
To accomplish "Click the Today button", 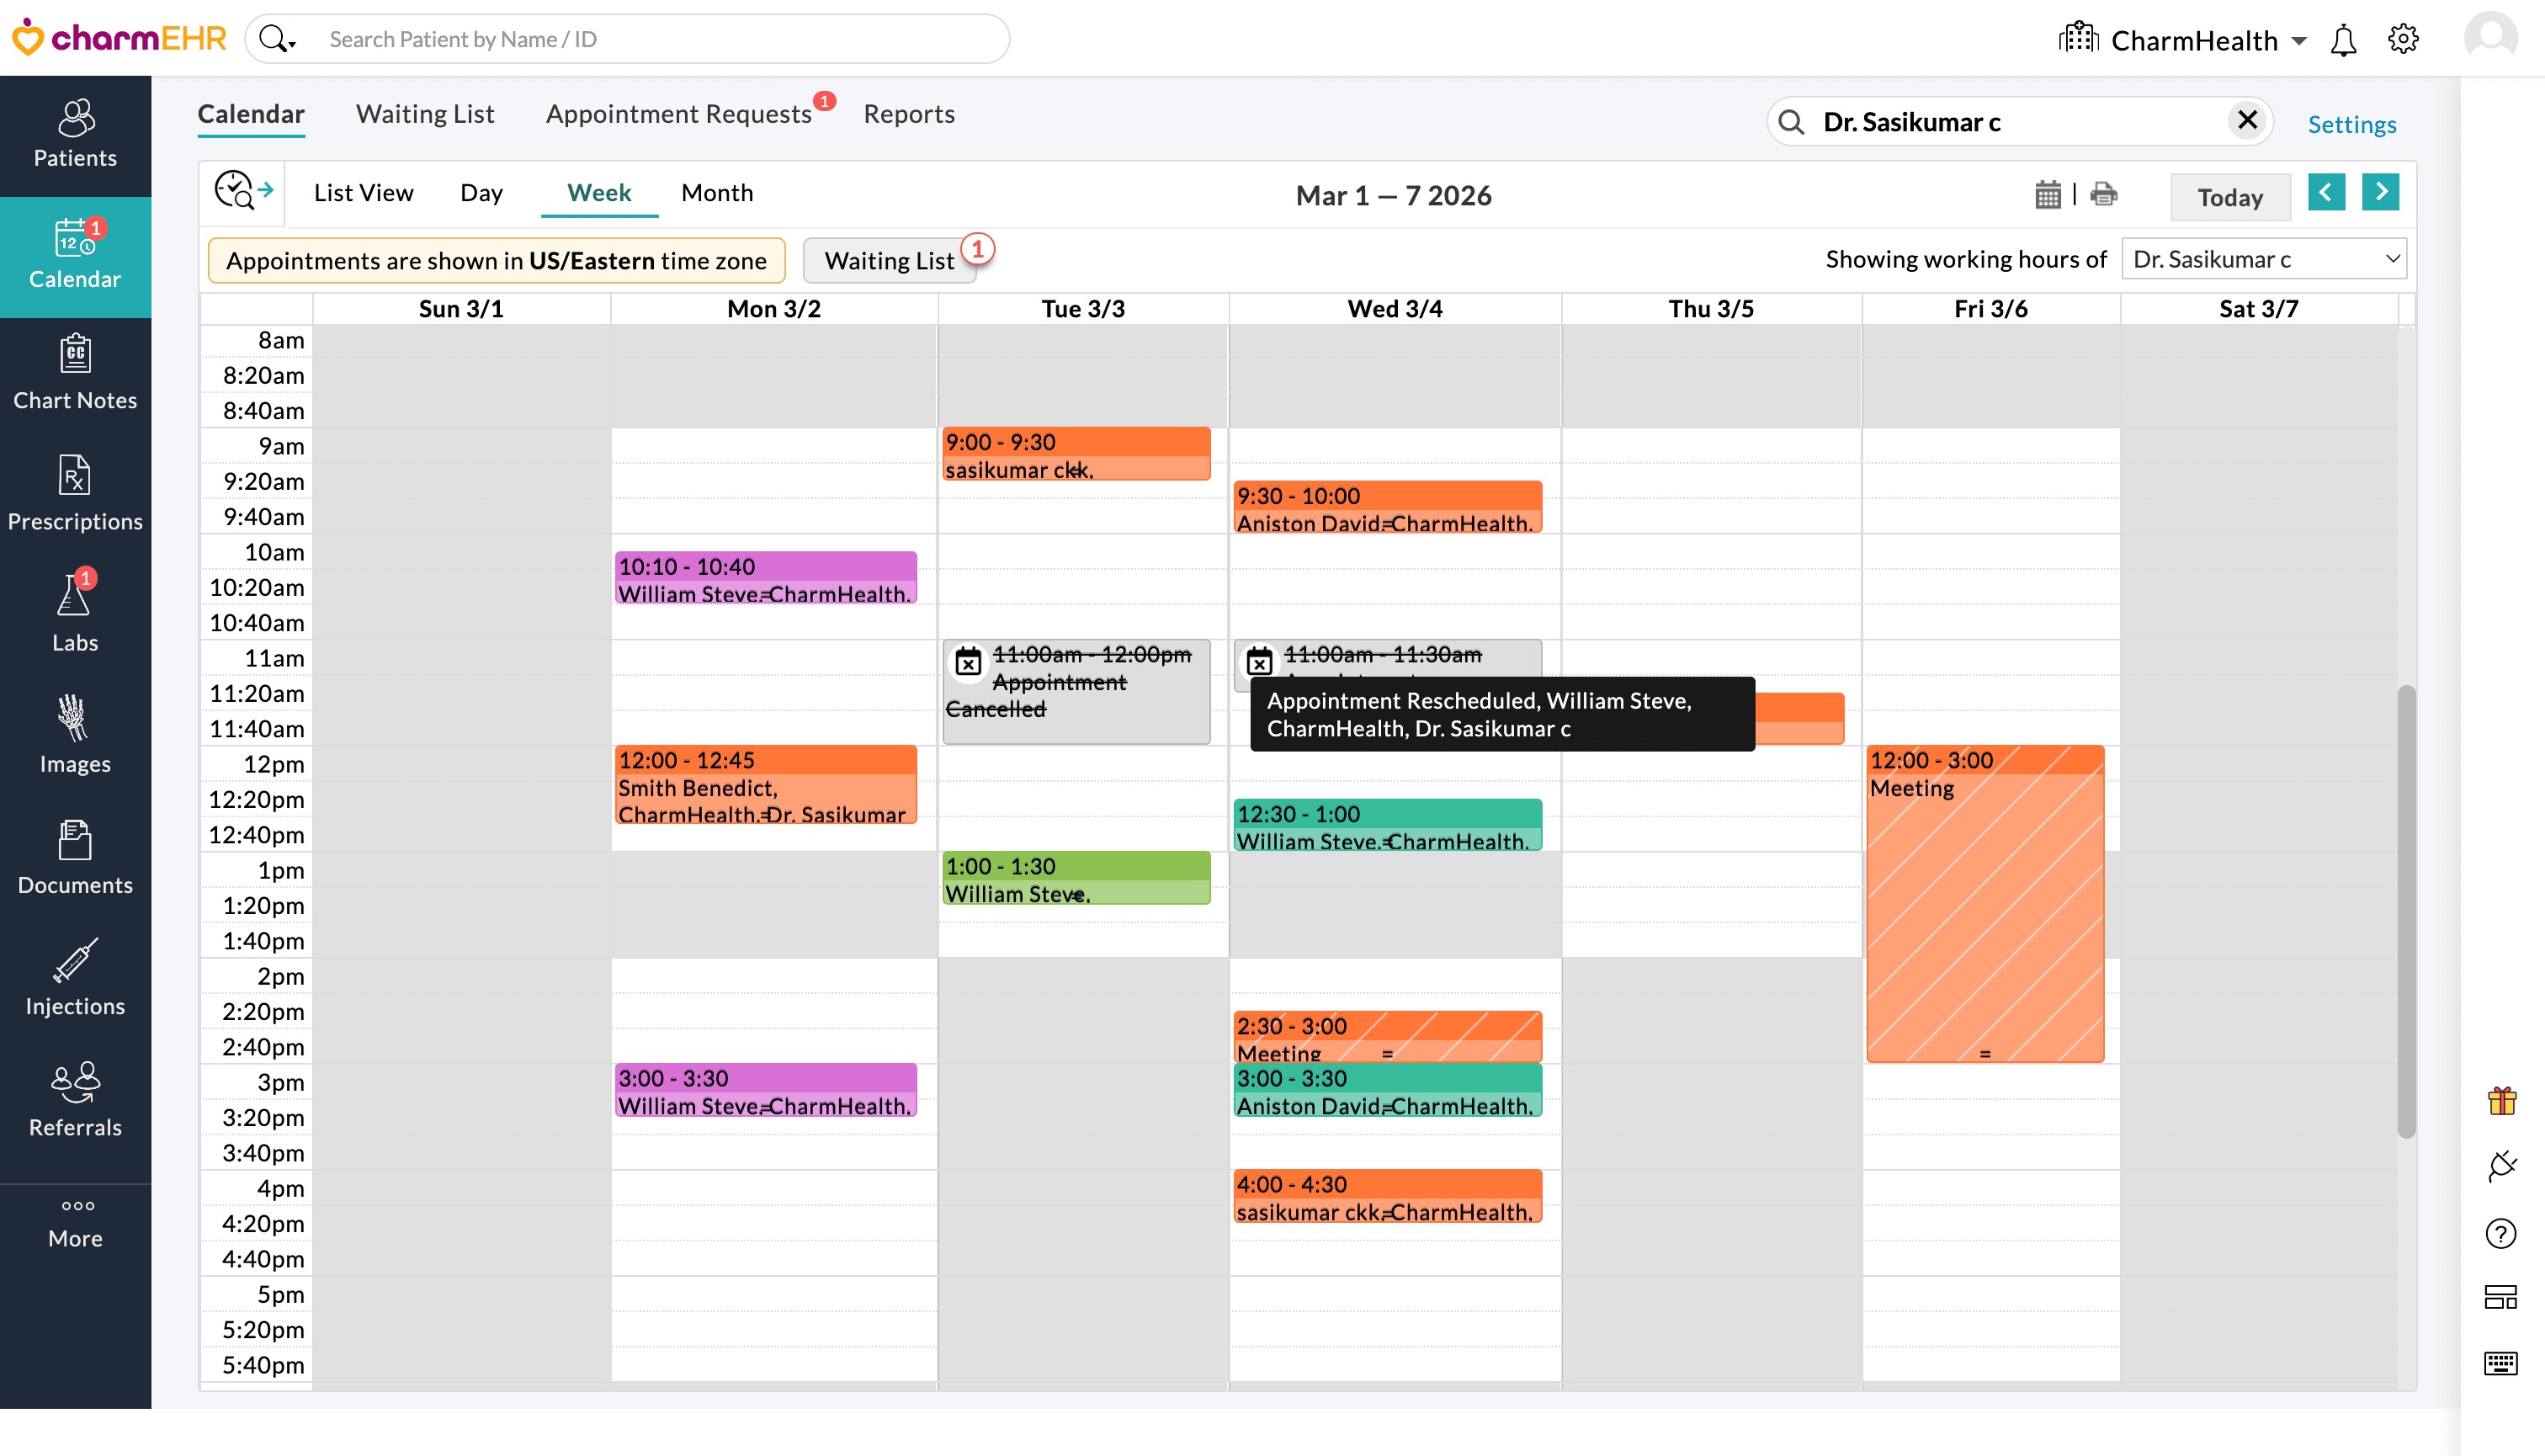I will [x=2229, y=197].
